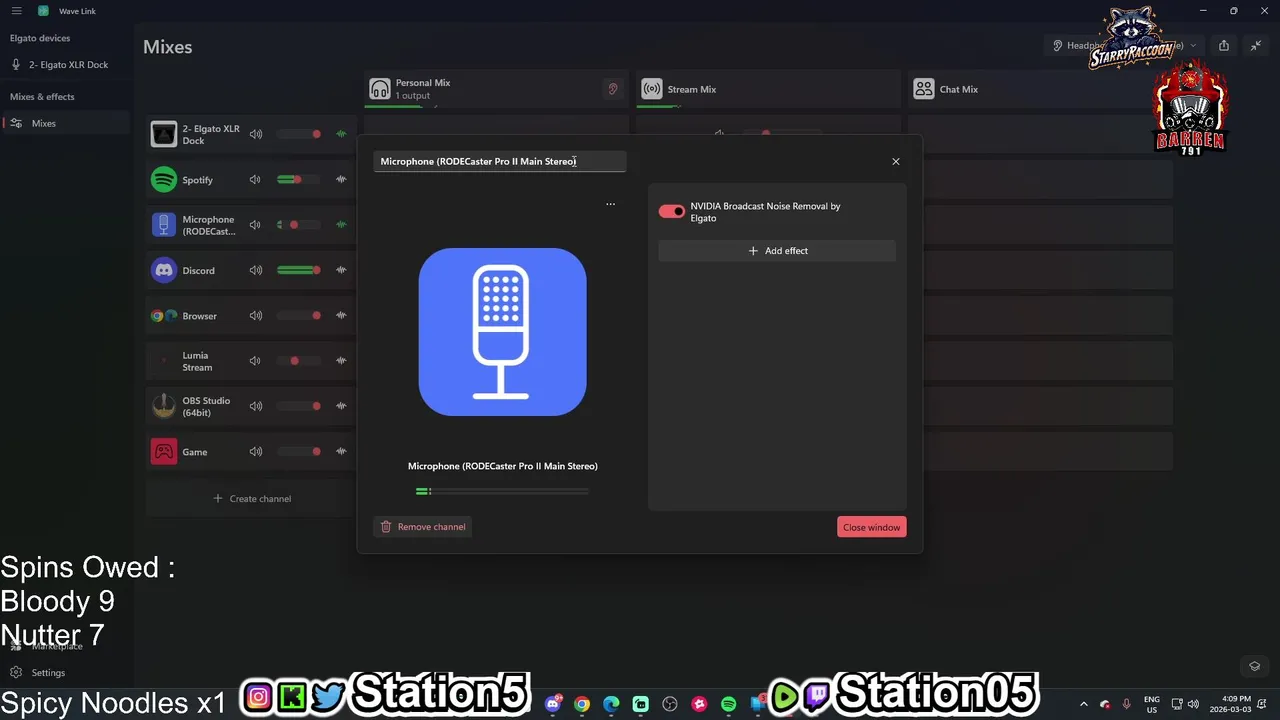Screen dimensions: 1280x720
Task: Disable NVIDIA Broadcast Noise Removal toggle
Action: [x=672, y=211]
